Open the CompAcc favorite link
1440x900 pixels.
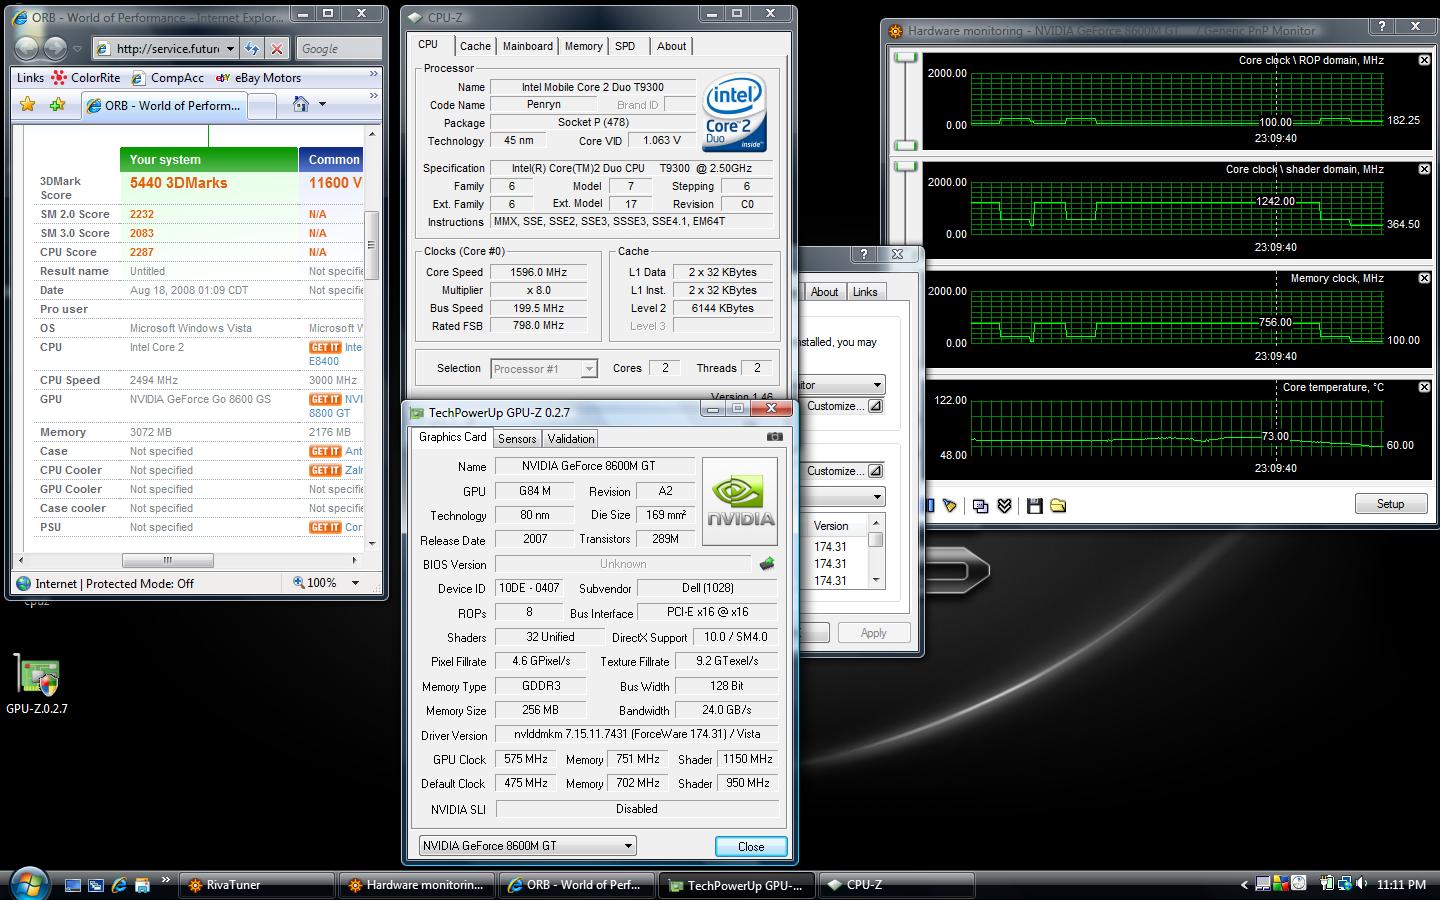pyautogui.click(x=167, y=77)
